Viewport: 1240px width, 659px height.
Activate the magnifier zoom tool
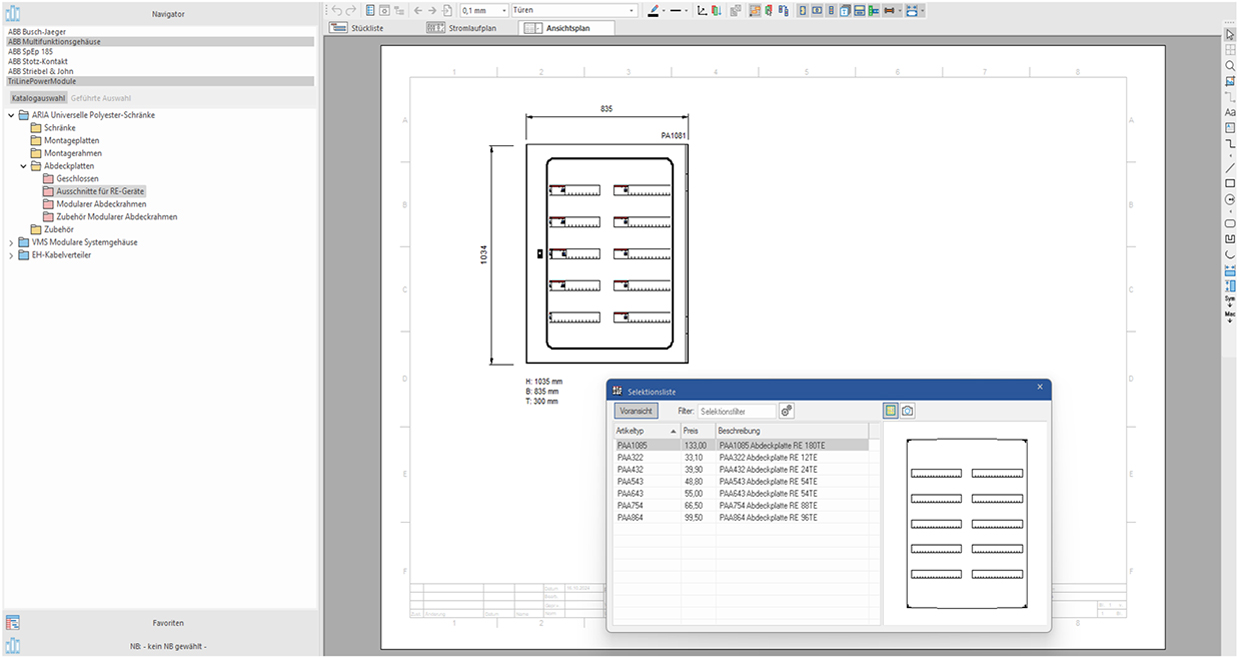pyautogui.click(x=1230, y=66)
